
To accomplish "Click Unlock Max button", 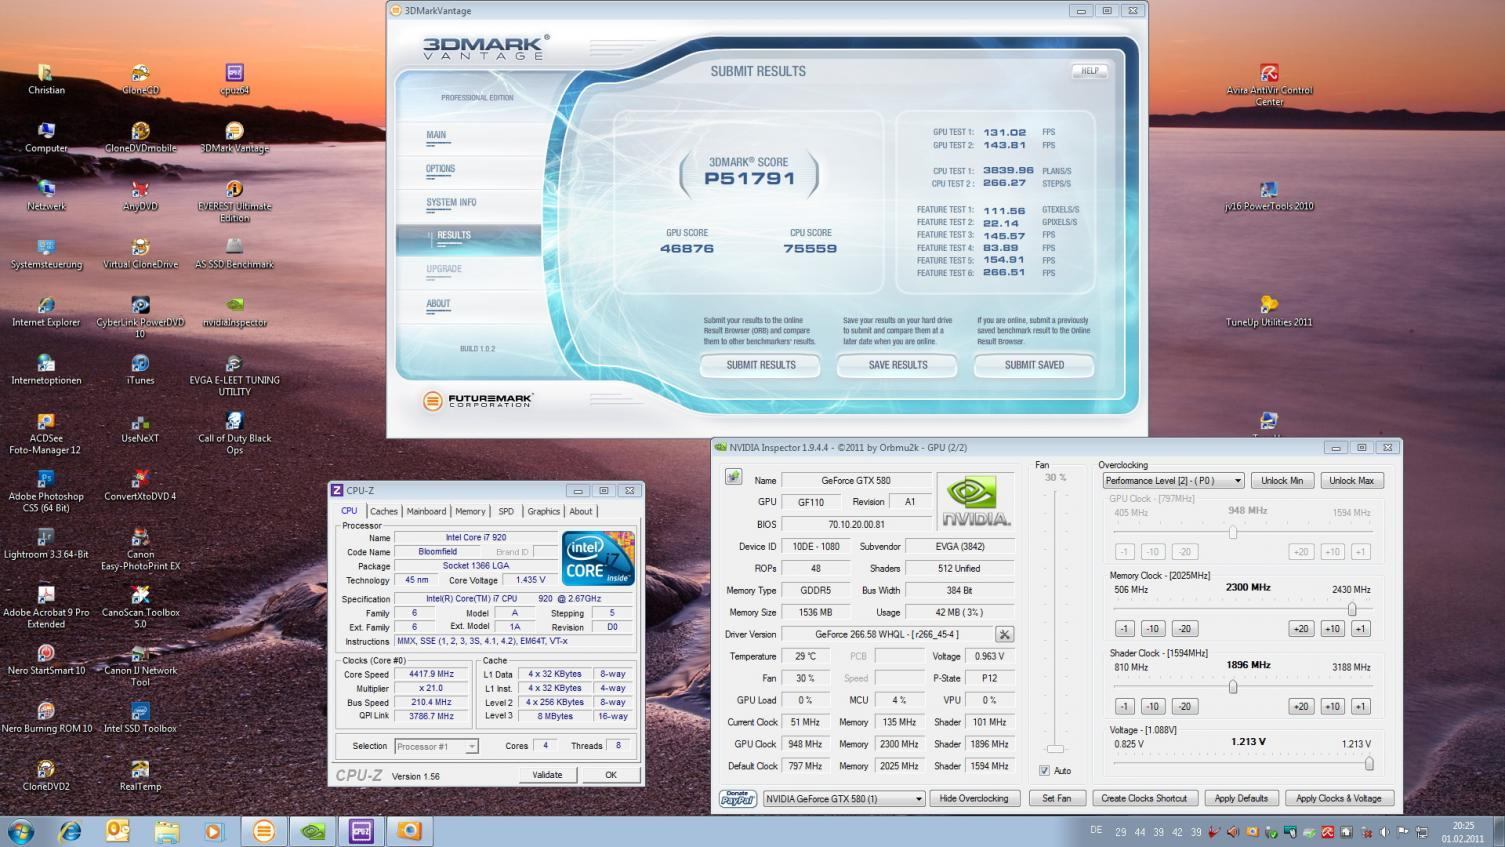I will (1351, 481).
